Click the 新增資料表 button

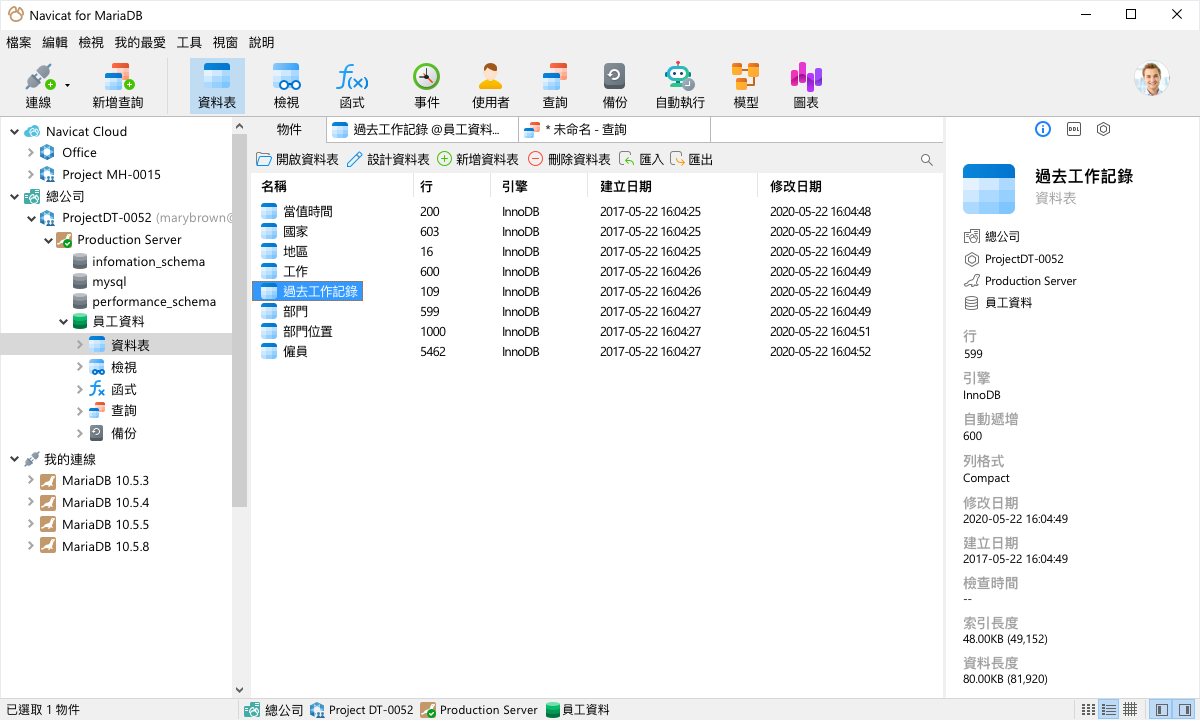pyautogui.click(x=478, y=160)
